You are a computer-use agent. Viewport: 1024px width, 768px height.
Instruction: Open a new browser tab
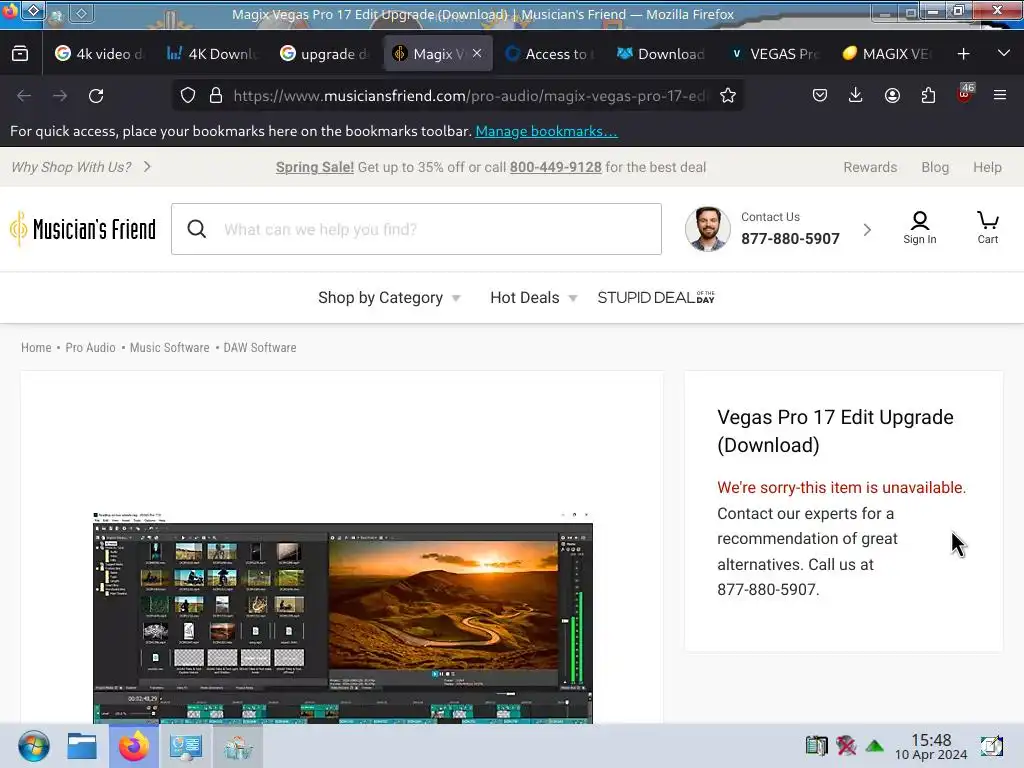click(963, 54)
